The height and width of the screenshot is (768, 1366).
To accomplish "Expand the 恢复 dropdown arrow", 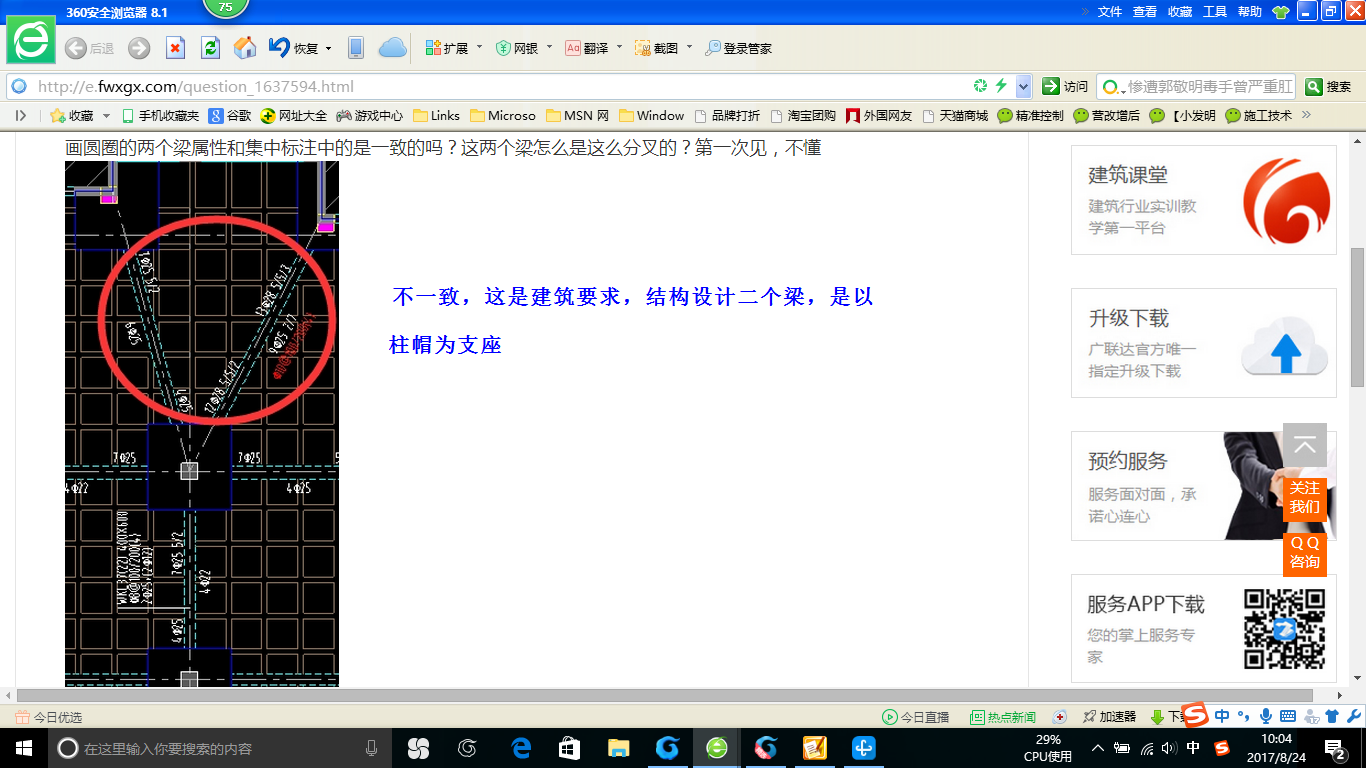I will click(329, 48).
